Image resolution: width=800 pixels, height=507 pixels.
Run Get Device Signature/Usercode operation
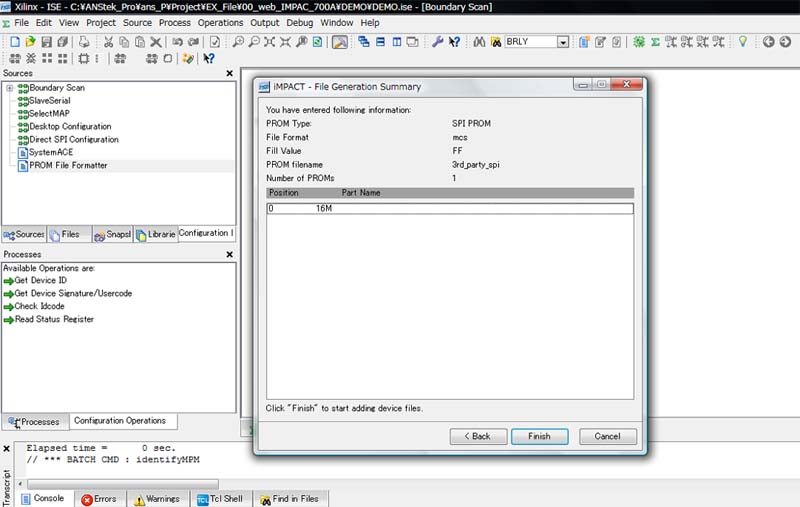(x=73, y=294)
